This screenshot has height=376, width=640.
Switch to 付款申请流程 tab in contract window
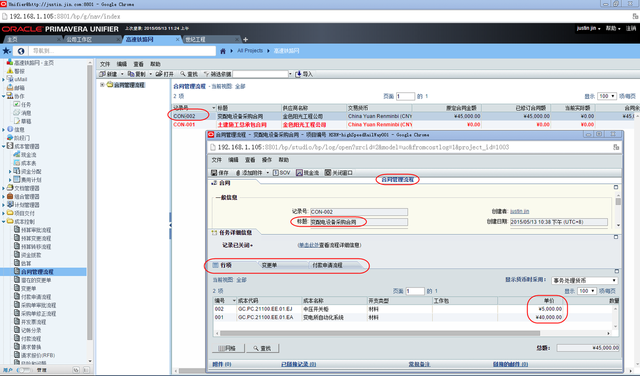tap(327, 265)
